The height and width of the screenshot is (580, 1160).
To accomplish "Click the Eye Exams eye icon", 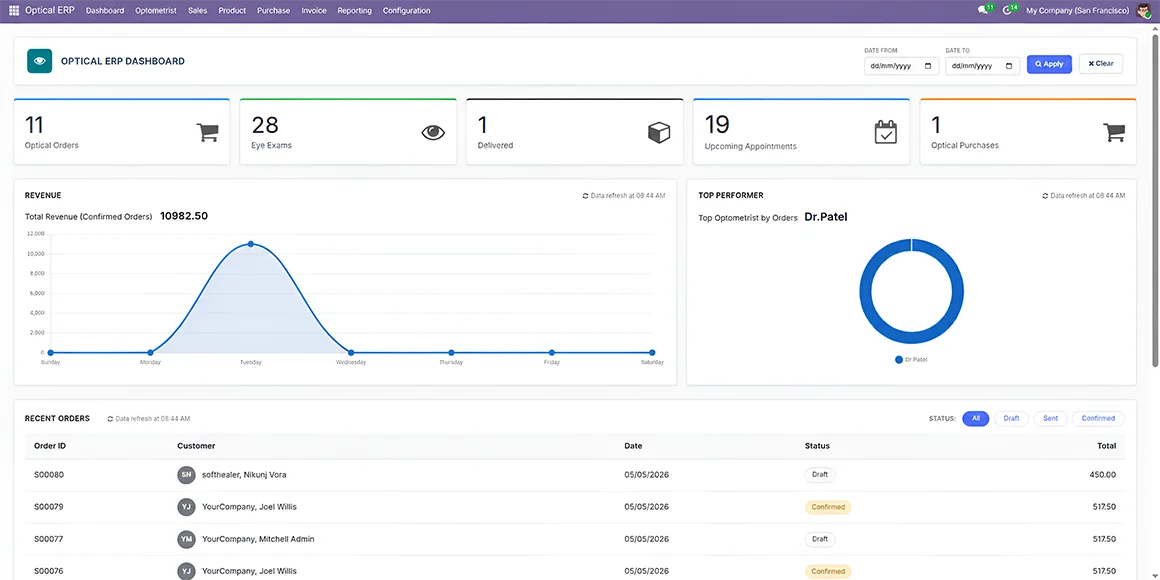I will [x=434, y=132].
